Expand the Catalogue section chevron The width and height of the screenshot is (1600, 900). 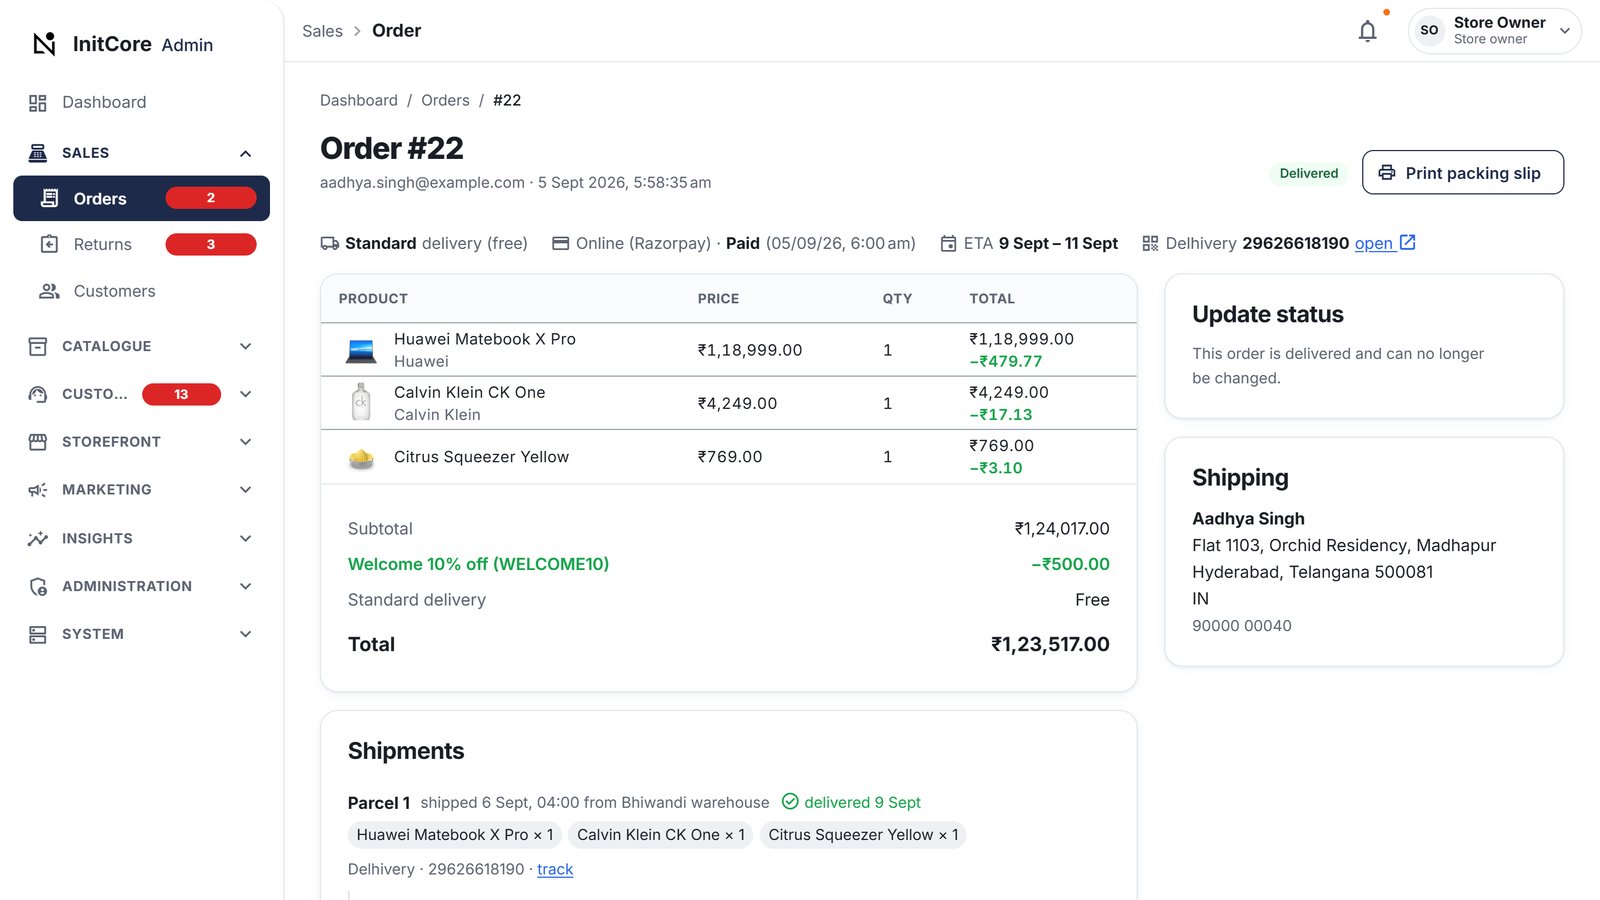coord(245,346)
